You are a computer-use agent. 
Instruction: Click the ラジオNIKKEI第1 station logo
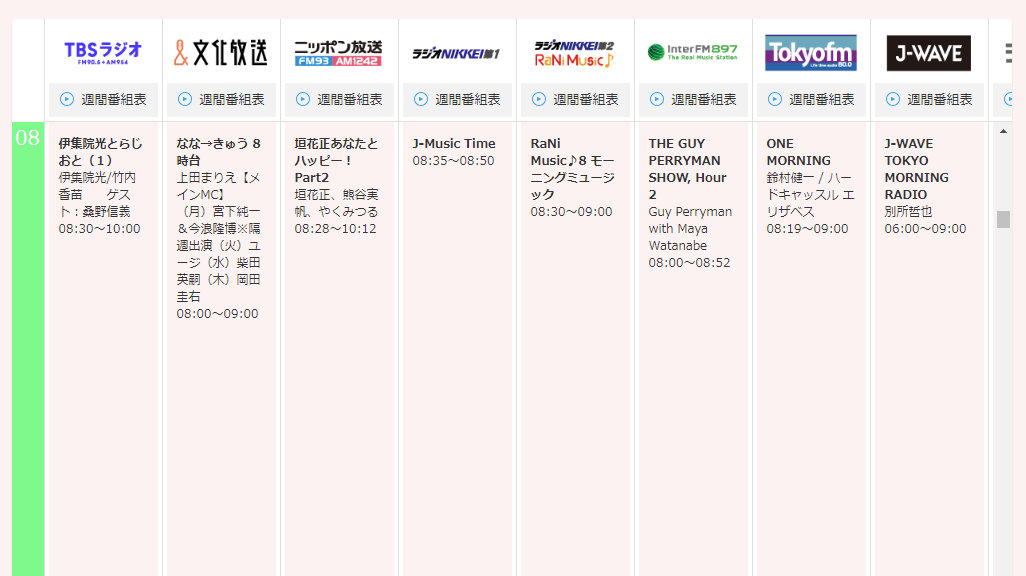[457, 52]
